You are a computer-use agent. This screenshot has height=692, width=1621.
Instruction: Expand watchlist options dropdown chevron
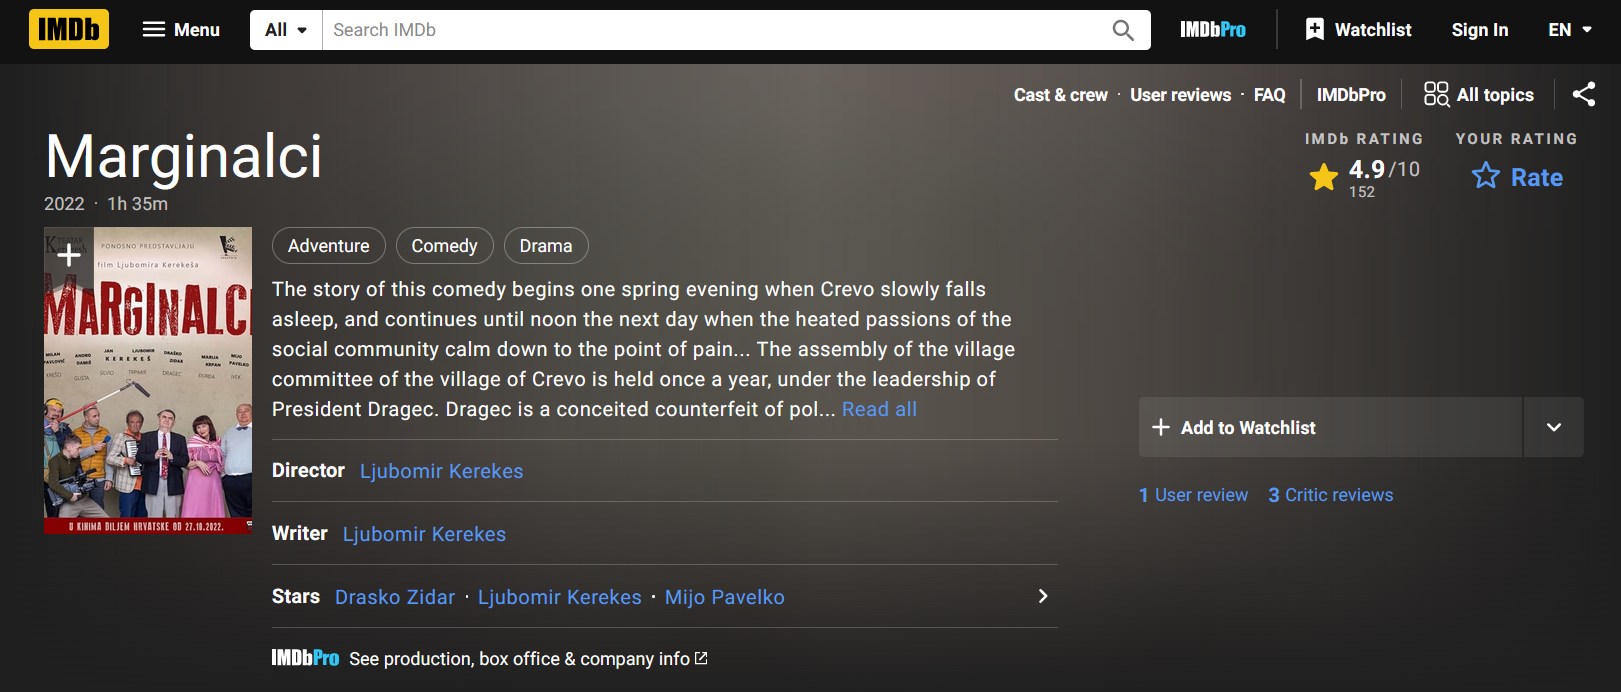(1554, 427)
